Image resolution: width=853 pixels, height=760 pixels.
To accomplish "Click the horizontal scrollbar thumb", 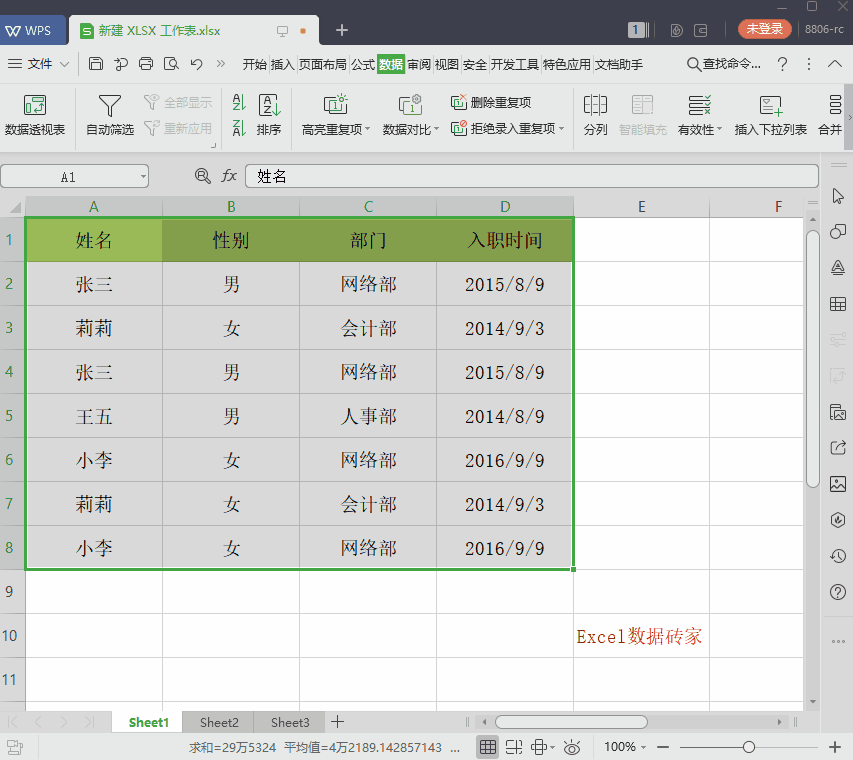I will (571, 722).
